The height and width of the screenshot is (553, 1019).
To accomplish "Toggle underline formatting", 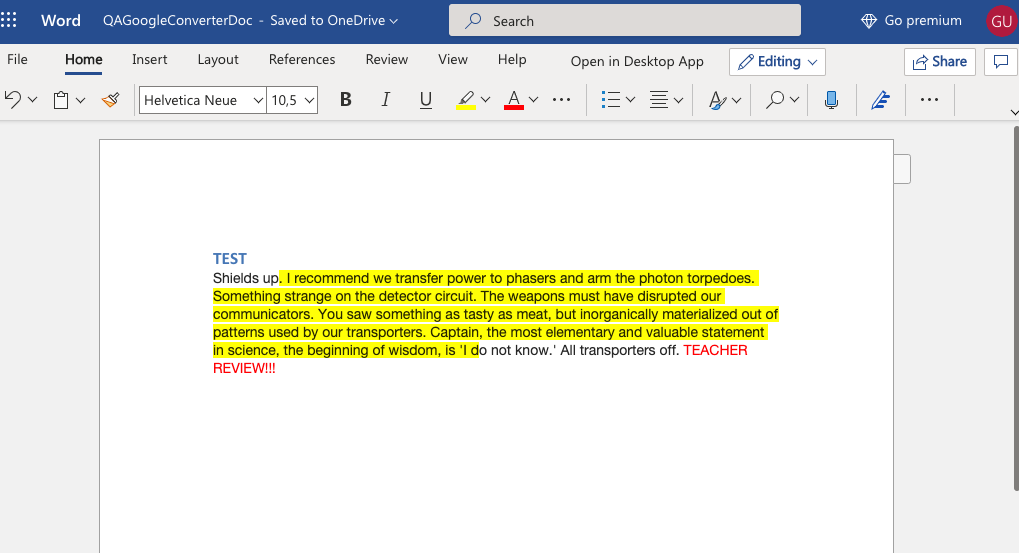I will 426,99.
